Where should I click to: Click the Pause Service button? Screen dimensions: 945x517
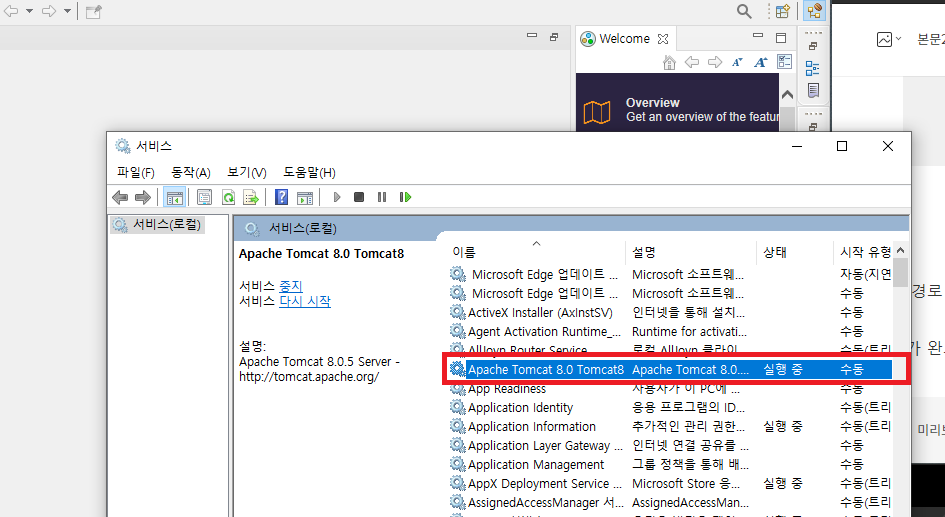[x=381, y=197]
